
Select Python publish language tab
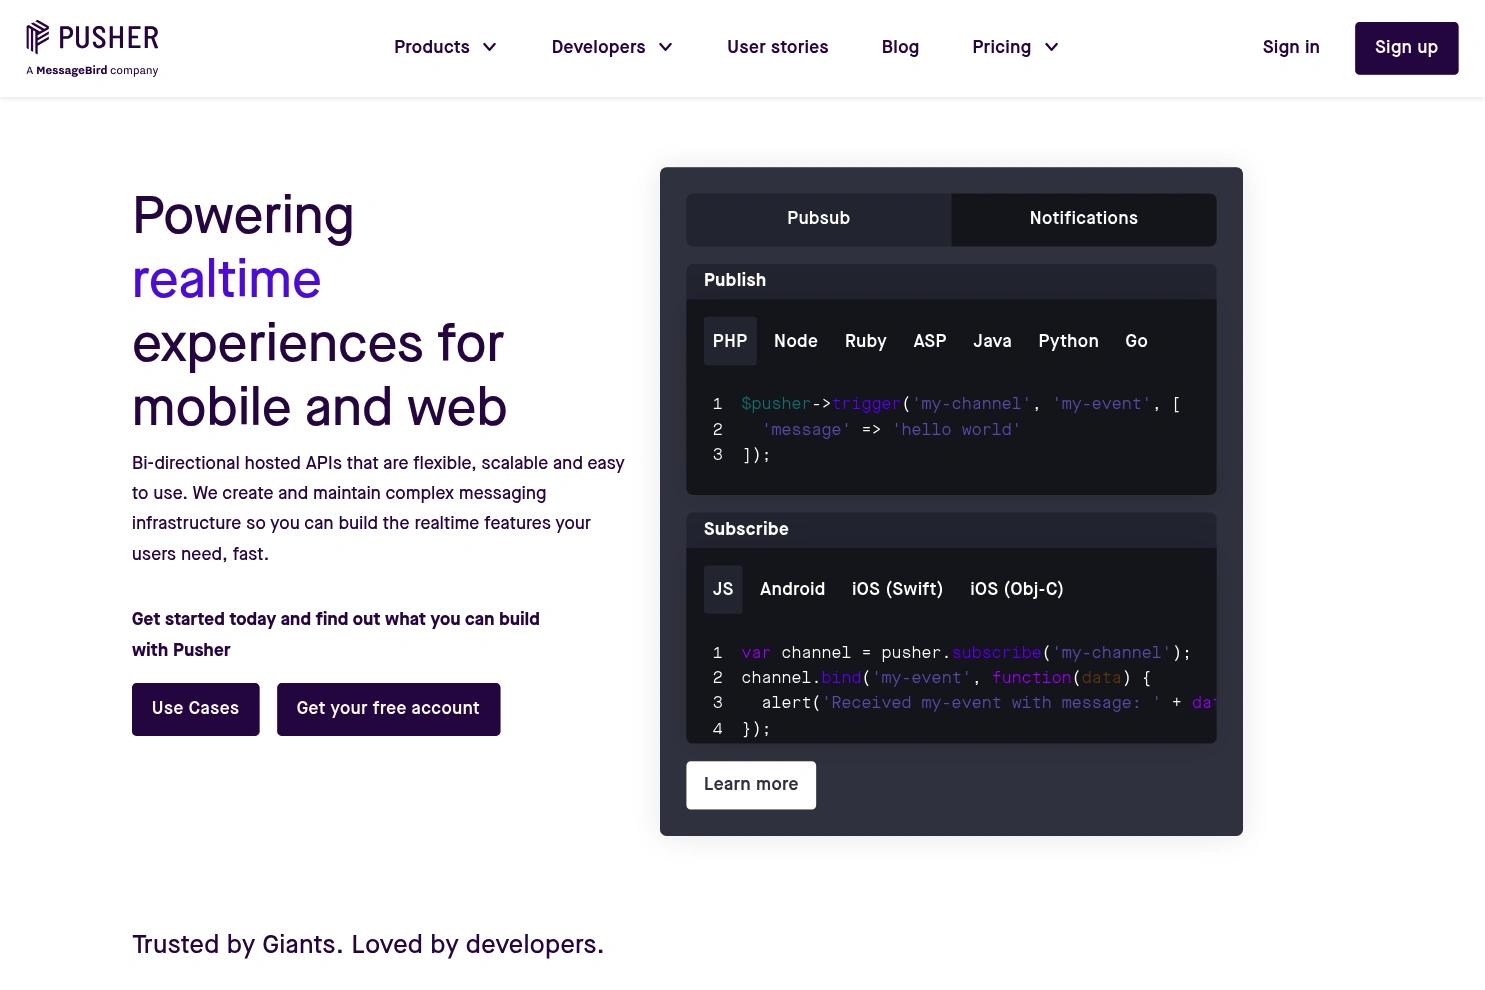[x=1068, y=341]
